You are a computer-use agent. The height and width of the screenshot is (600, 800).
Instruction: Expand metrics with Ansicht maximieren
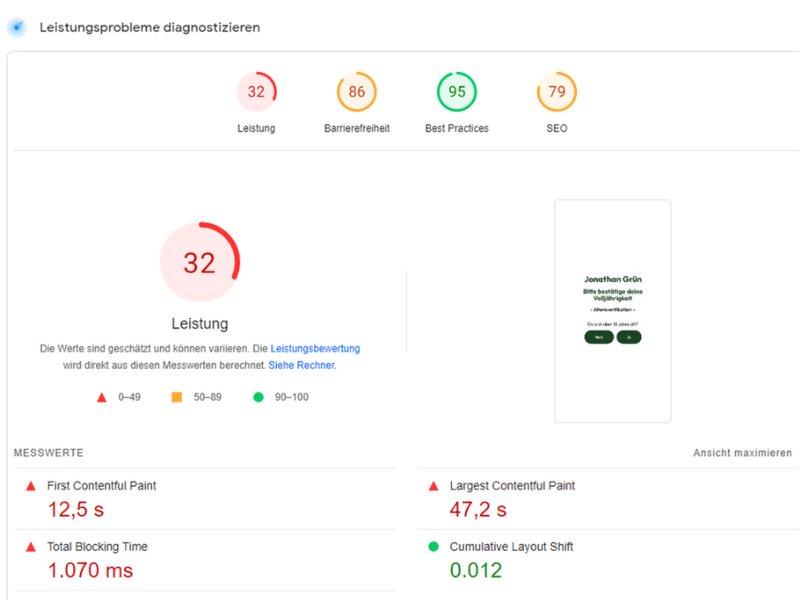point(742,453)
